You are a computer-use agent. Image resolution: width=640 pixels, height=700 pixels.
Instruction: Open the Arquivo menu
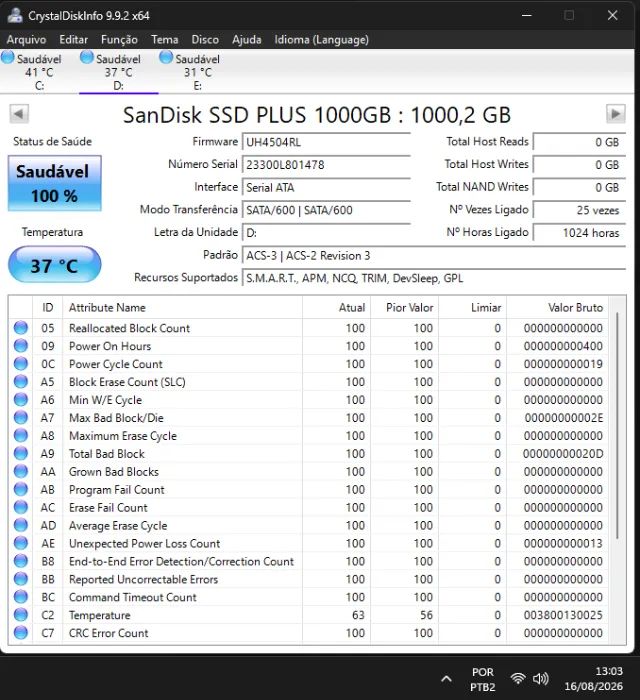pyautogui.click(x=26, y=40)
